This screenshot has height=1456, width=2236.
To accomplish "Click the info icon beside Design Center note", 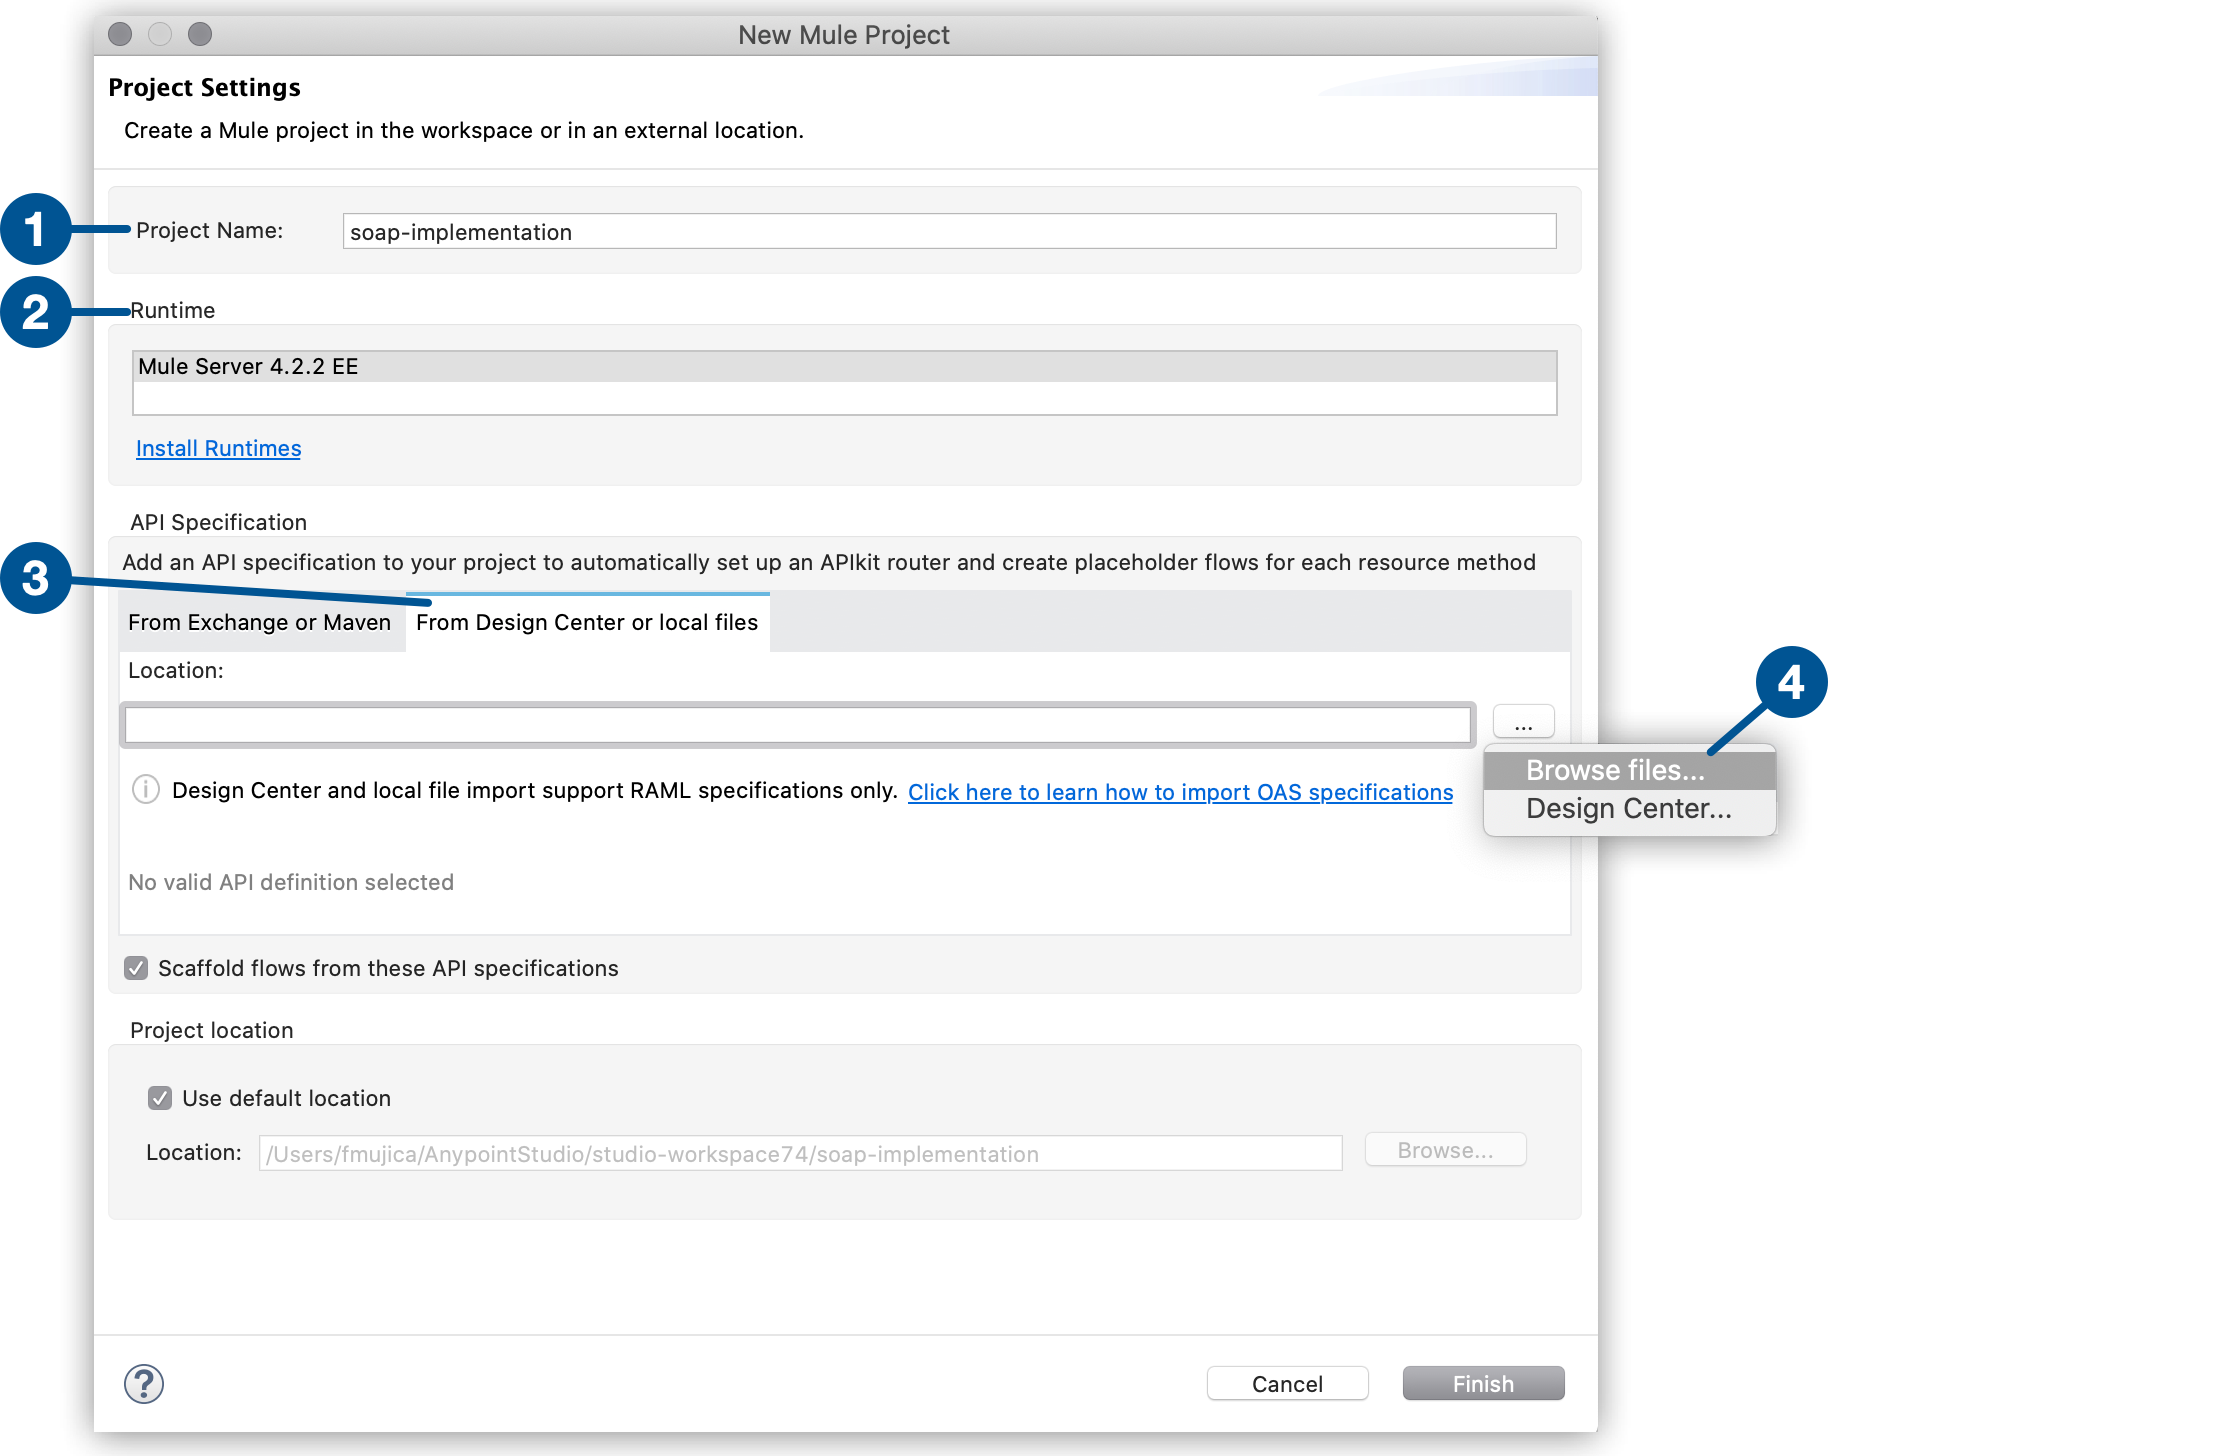I will click(146, 789).
